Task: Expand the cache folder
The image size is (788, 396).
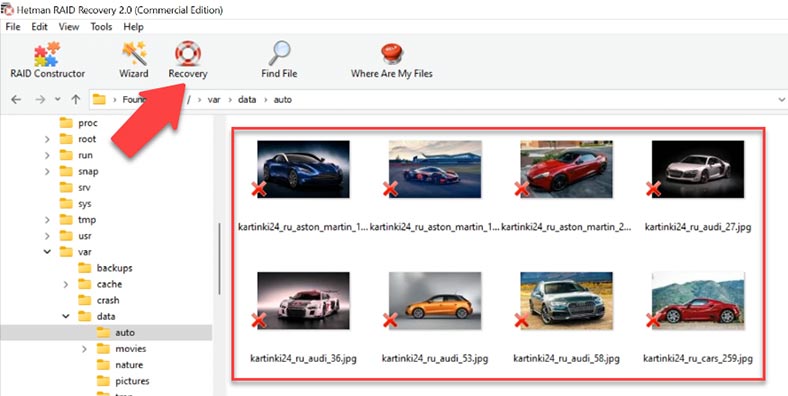Action: click(x=66, y=284)
